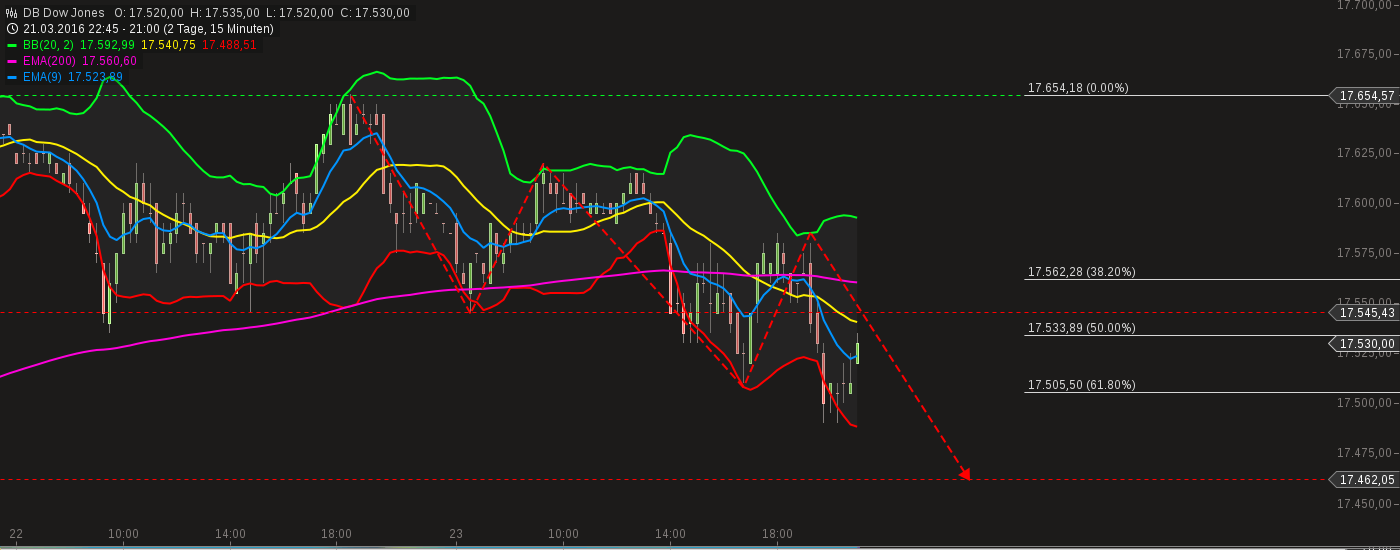The height and width of the screenshot is (550, 1400).
Task: Click the 18:00 label after date 23
Action: coord(777,534)
